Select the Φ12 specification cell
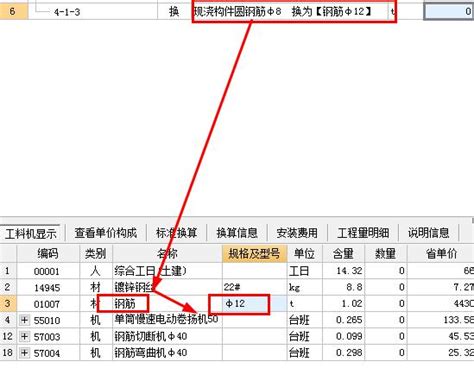 tap(254, 304)
